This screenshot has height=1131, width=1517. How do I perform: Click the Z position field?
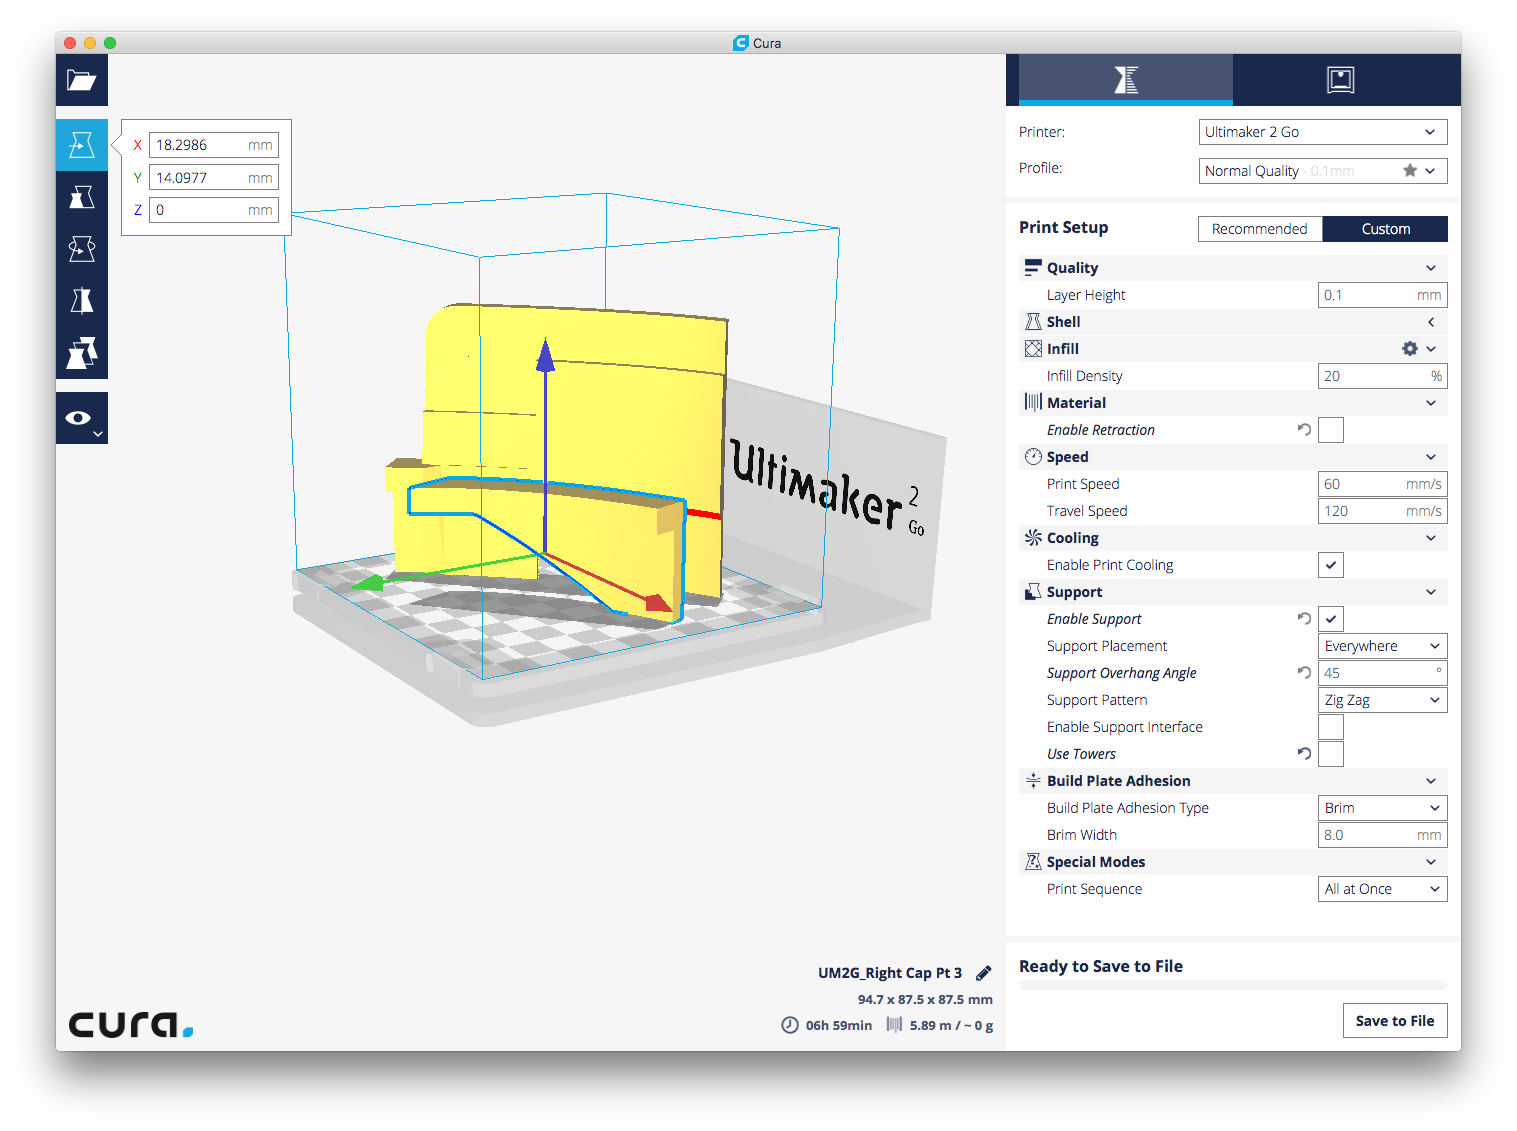click(214, 210)
